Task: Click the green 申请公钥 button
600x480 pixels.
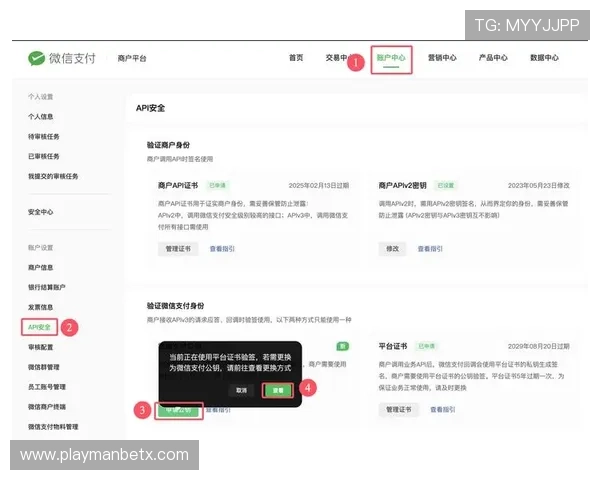Action: pyautogui.click(x=179, y=411)
